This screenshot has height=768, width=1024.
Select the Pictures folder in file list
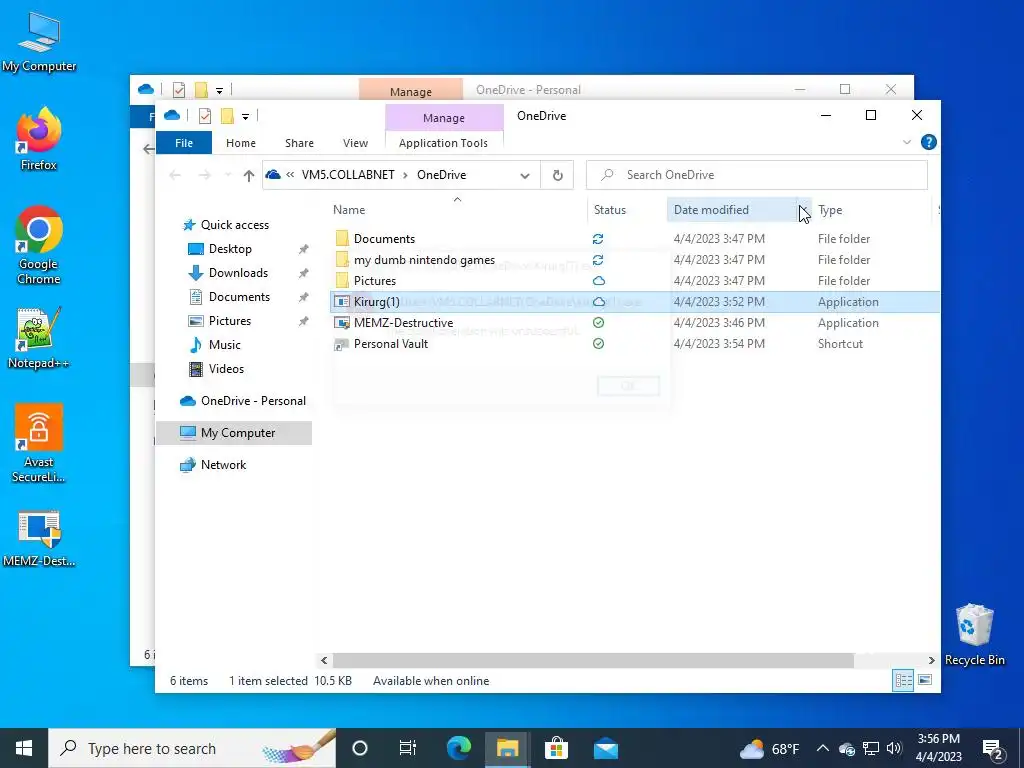coord(375,281)
